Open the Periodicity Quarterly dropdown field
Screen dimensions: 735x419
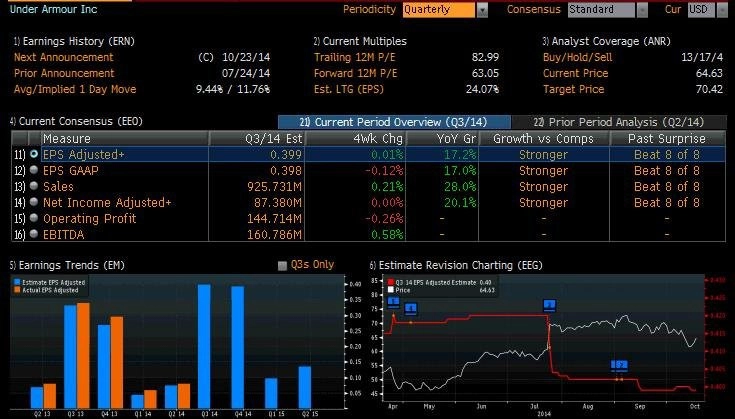(438, 10)
